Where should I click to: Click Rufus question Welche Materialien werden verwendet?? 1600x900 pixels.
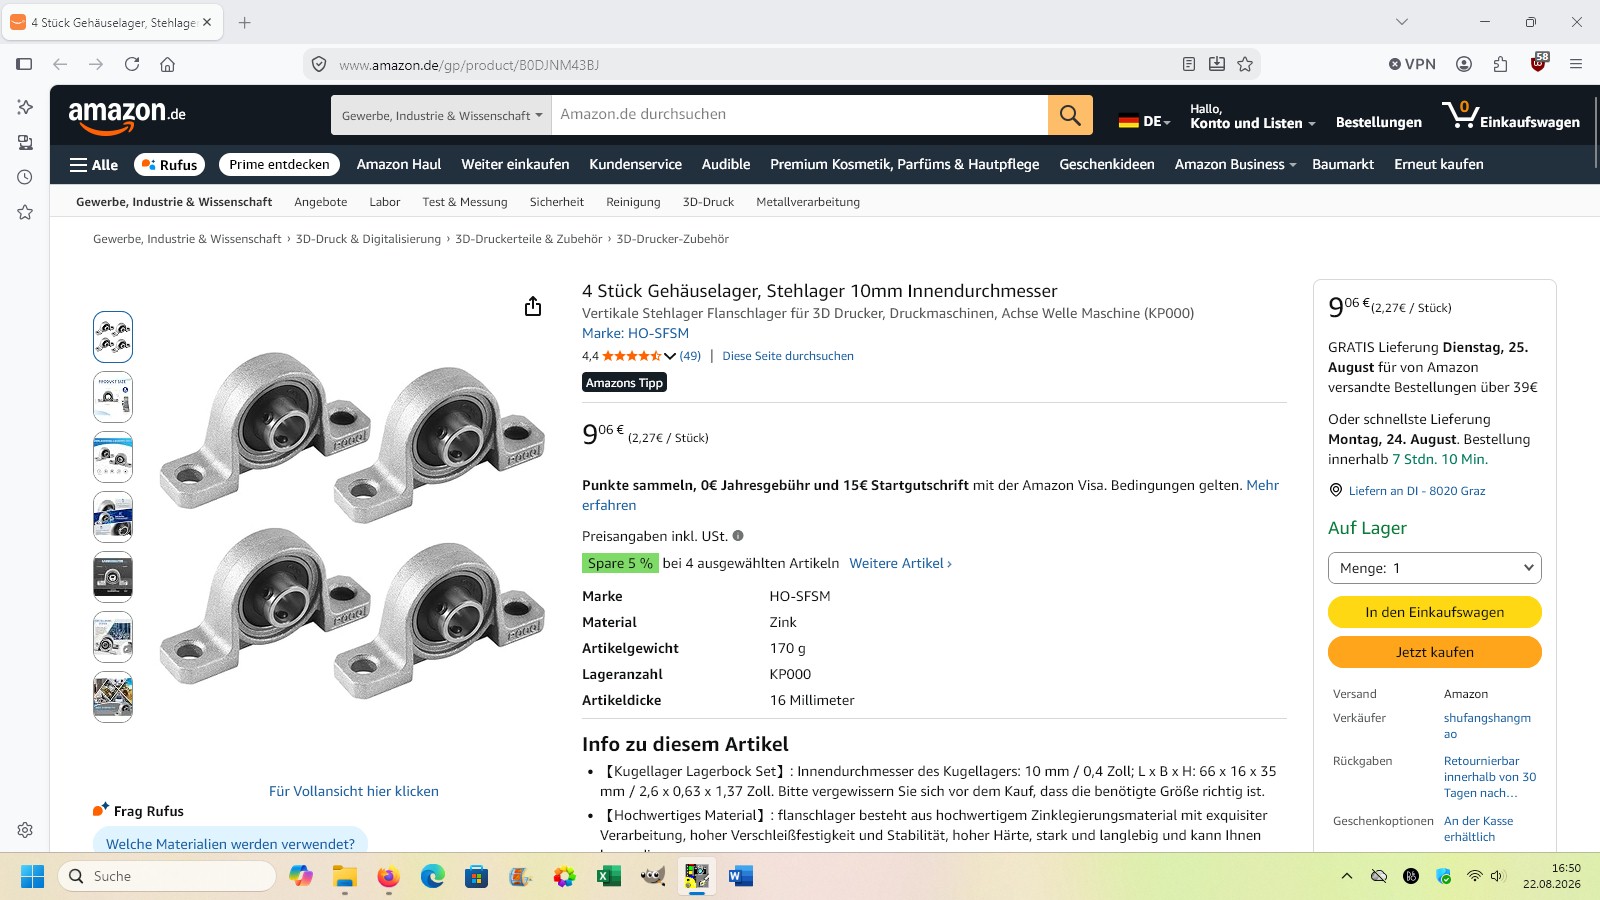pyautogui.click(x=230, y=843)
